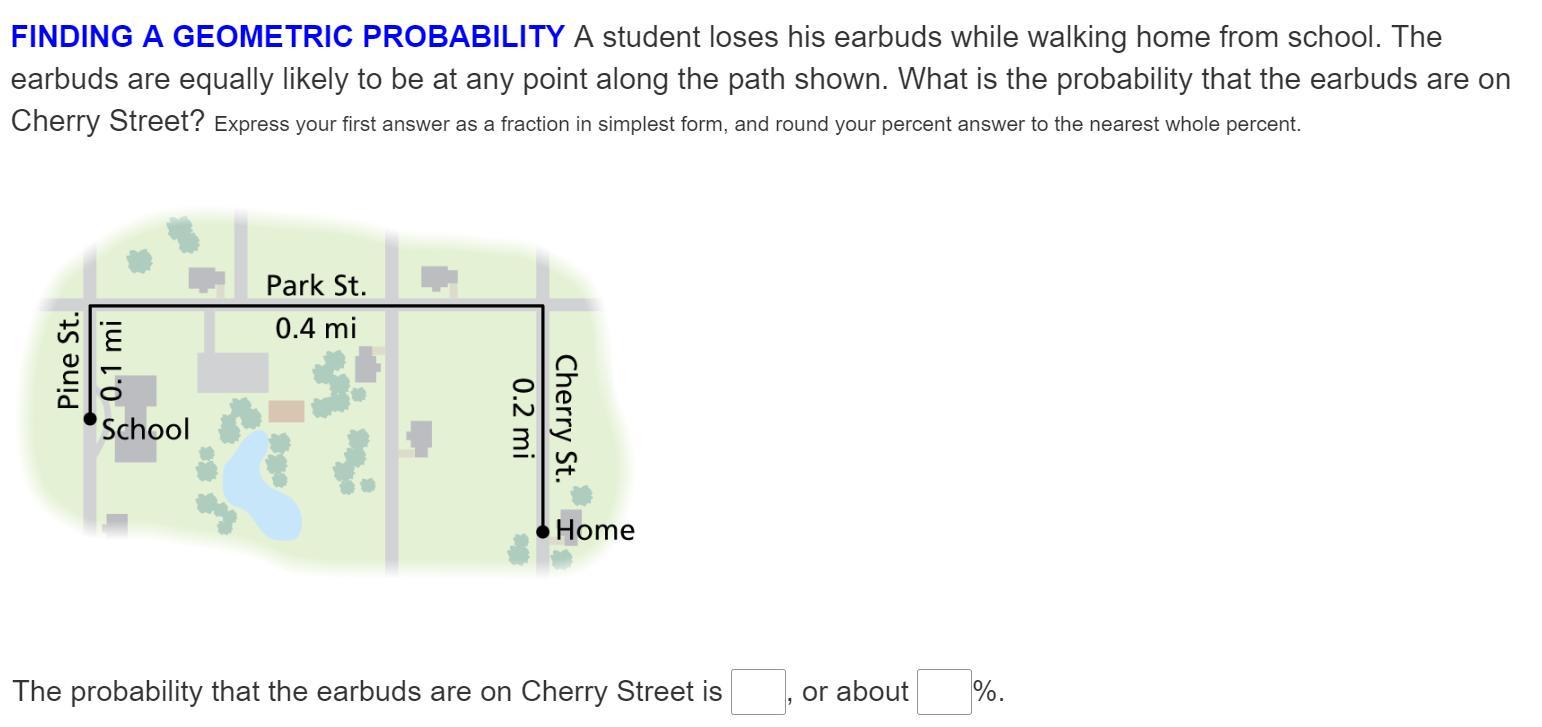Click the small 'Express your first answer' instruction text
1542x727 pixels.
(x=757, y=125)
